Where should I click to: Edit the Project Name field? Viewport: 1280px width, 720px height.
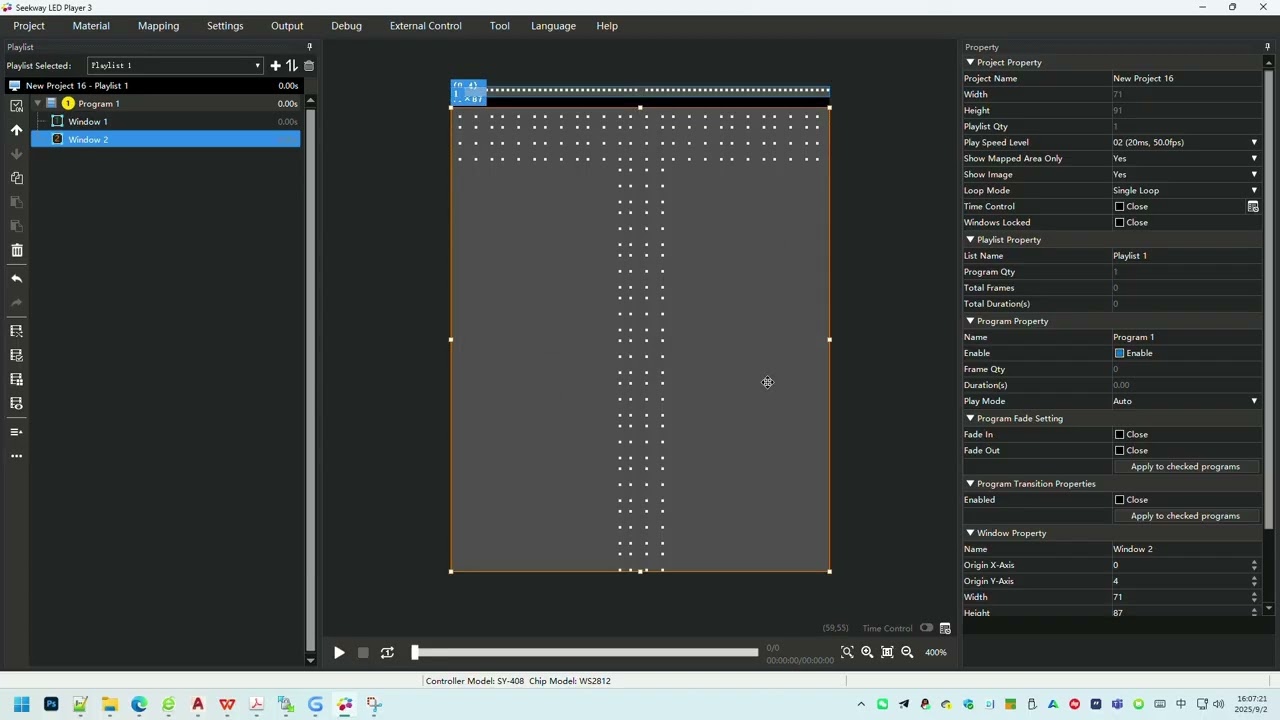(1185, 78)
